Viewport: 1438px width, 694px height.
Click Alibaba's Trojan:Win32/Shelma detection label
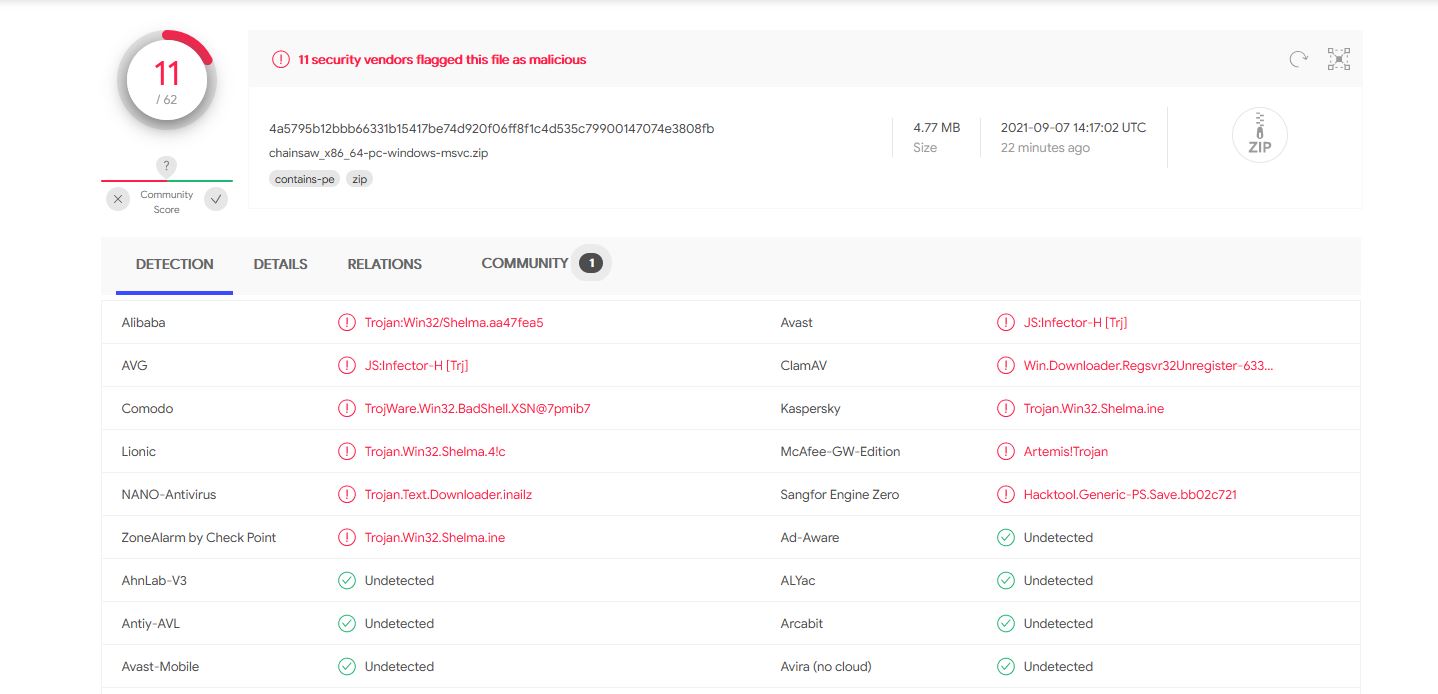454,323
